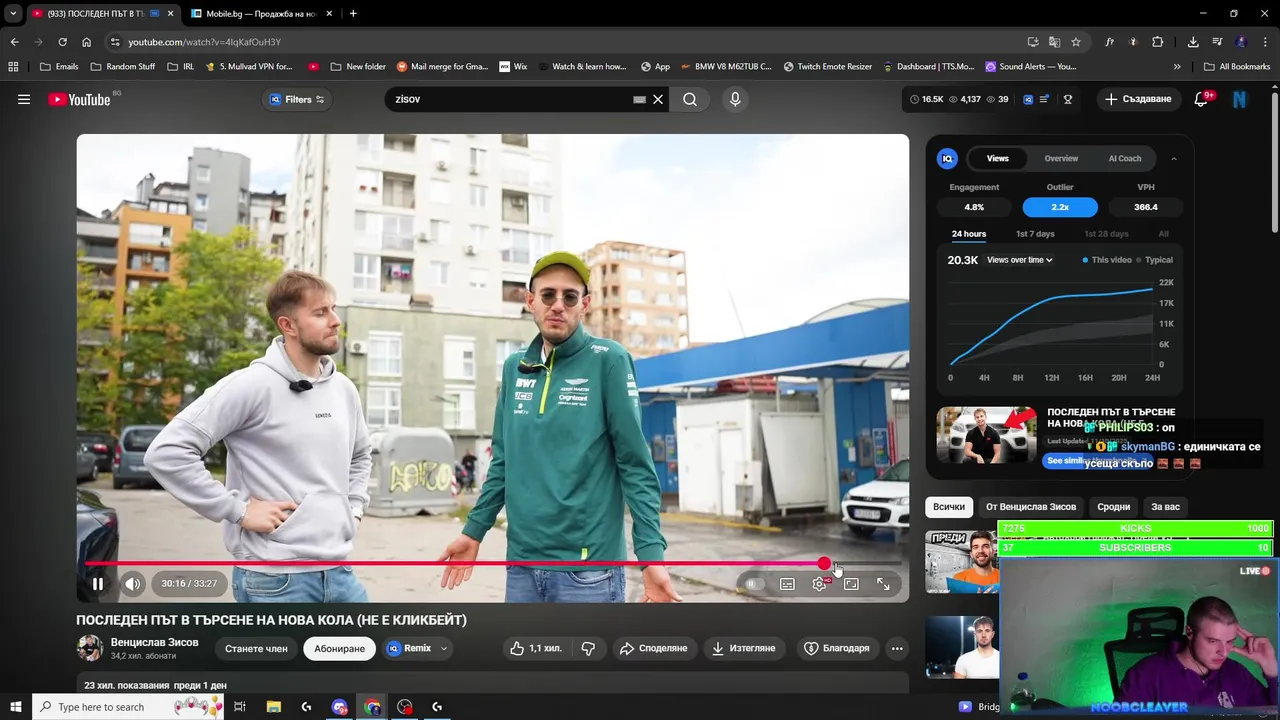Click the channel avatar of Венцислав Зисов
This screenshot has width=1280, height=720.
coord(90,648)
